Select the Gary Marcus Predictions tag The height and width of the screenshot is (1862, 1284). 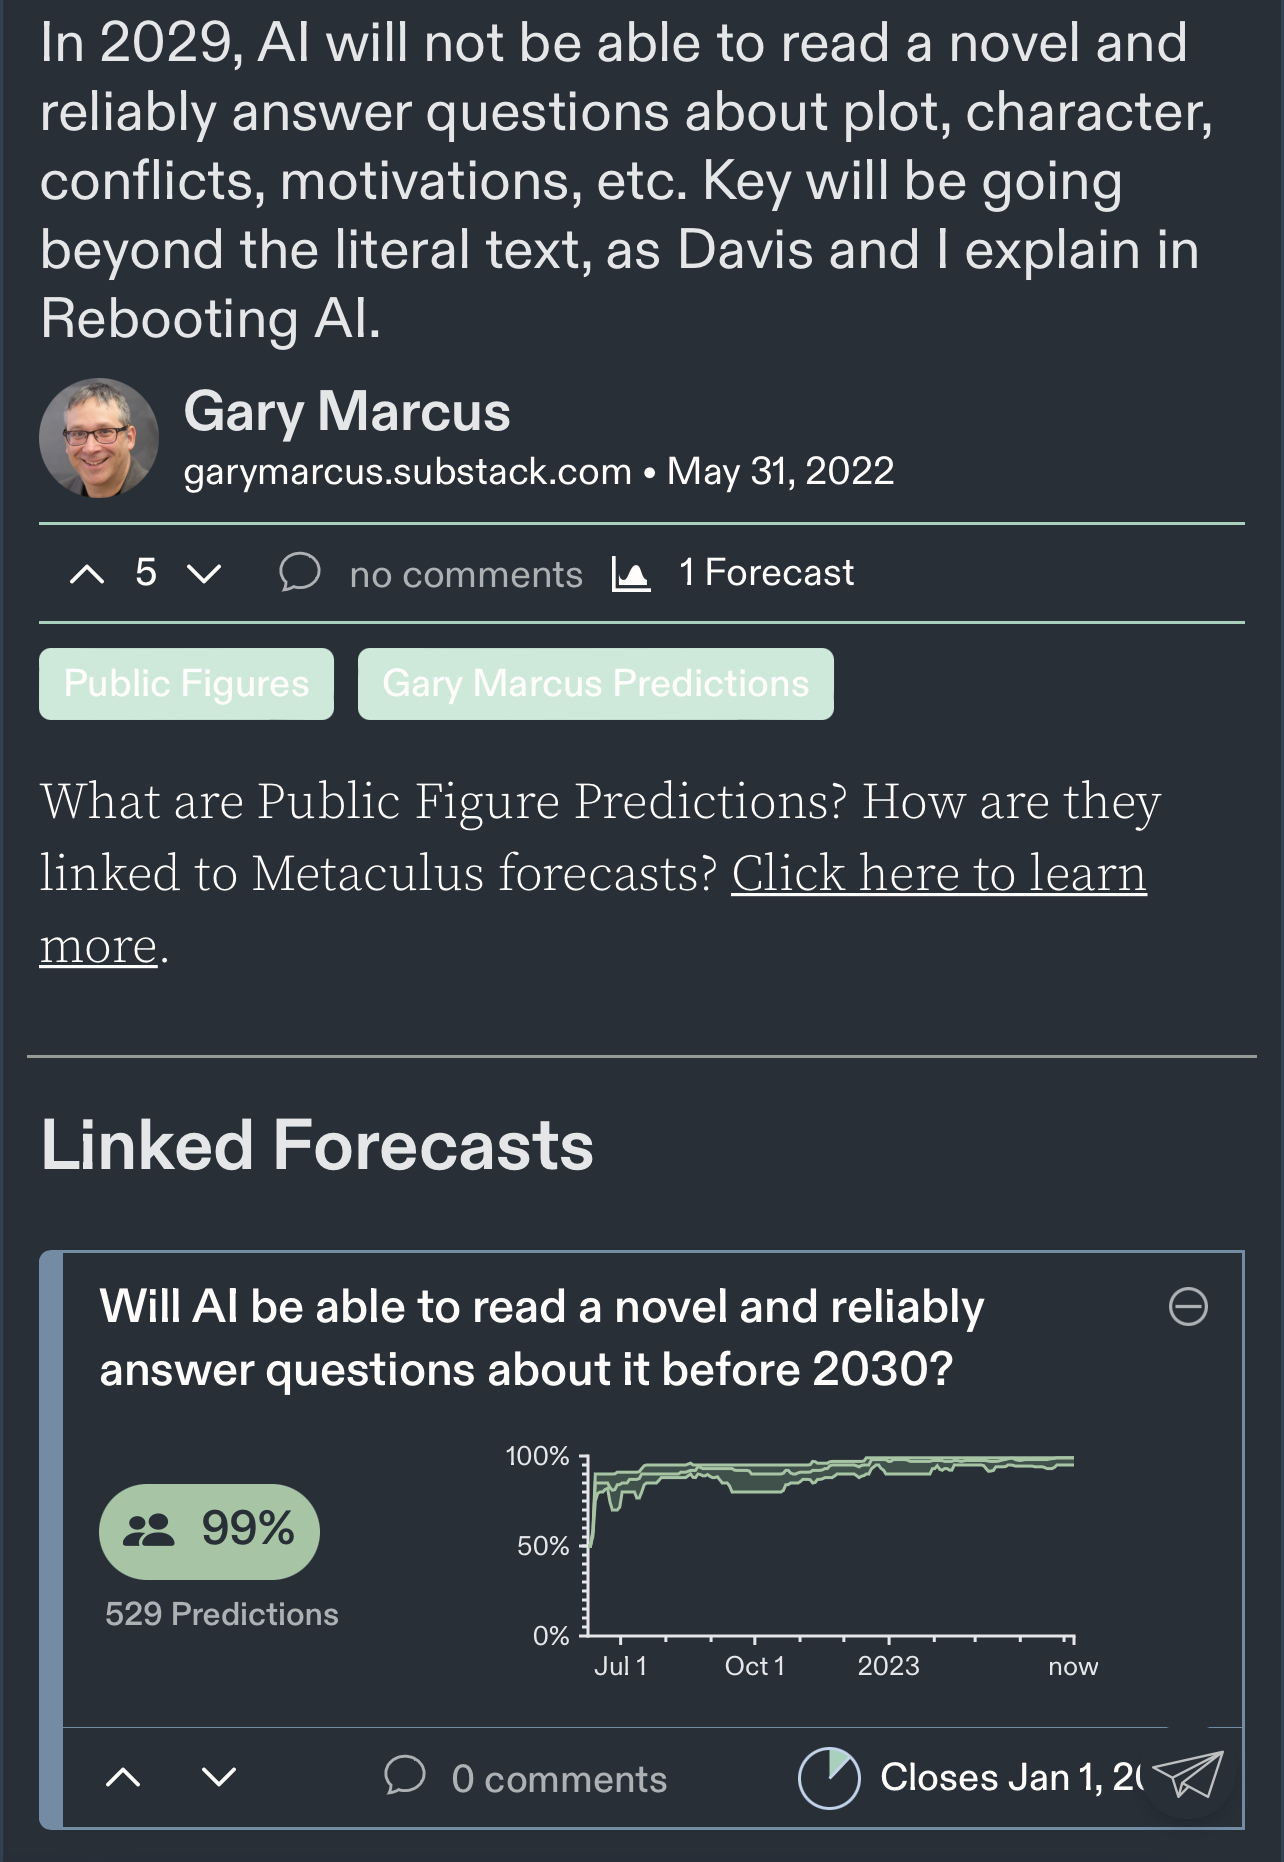(596, 684)
